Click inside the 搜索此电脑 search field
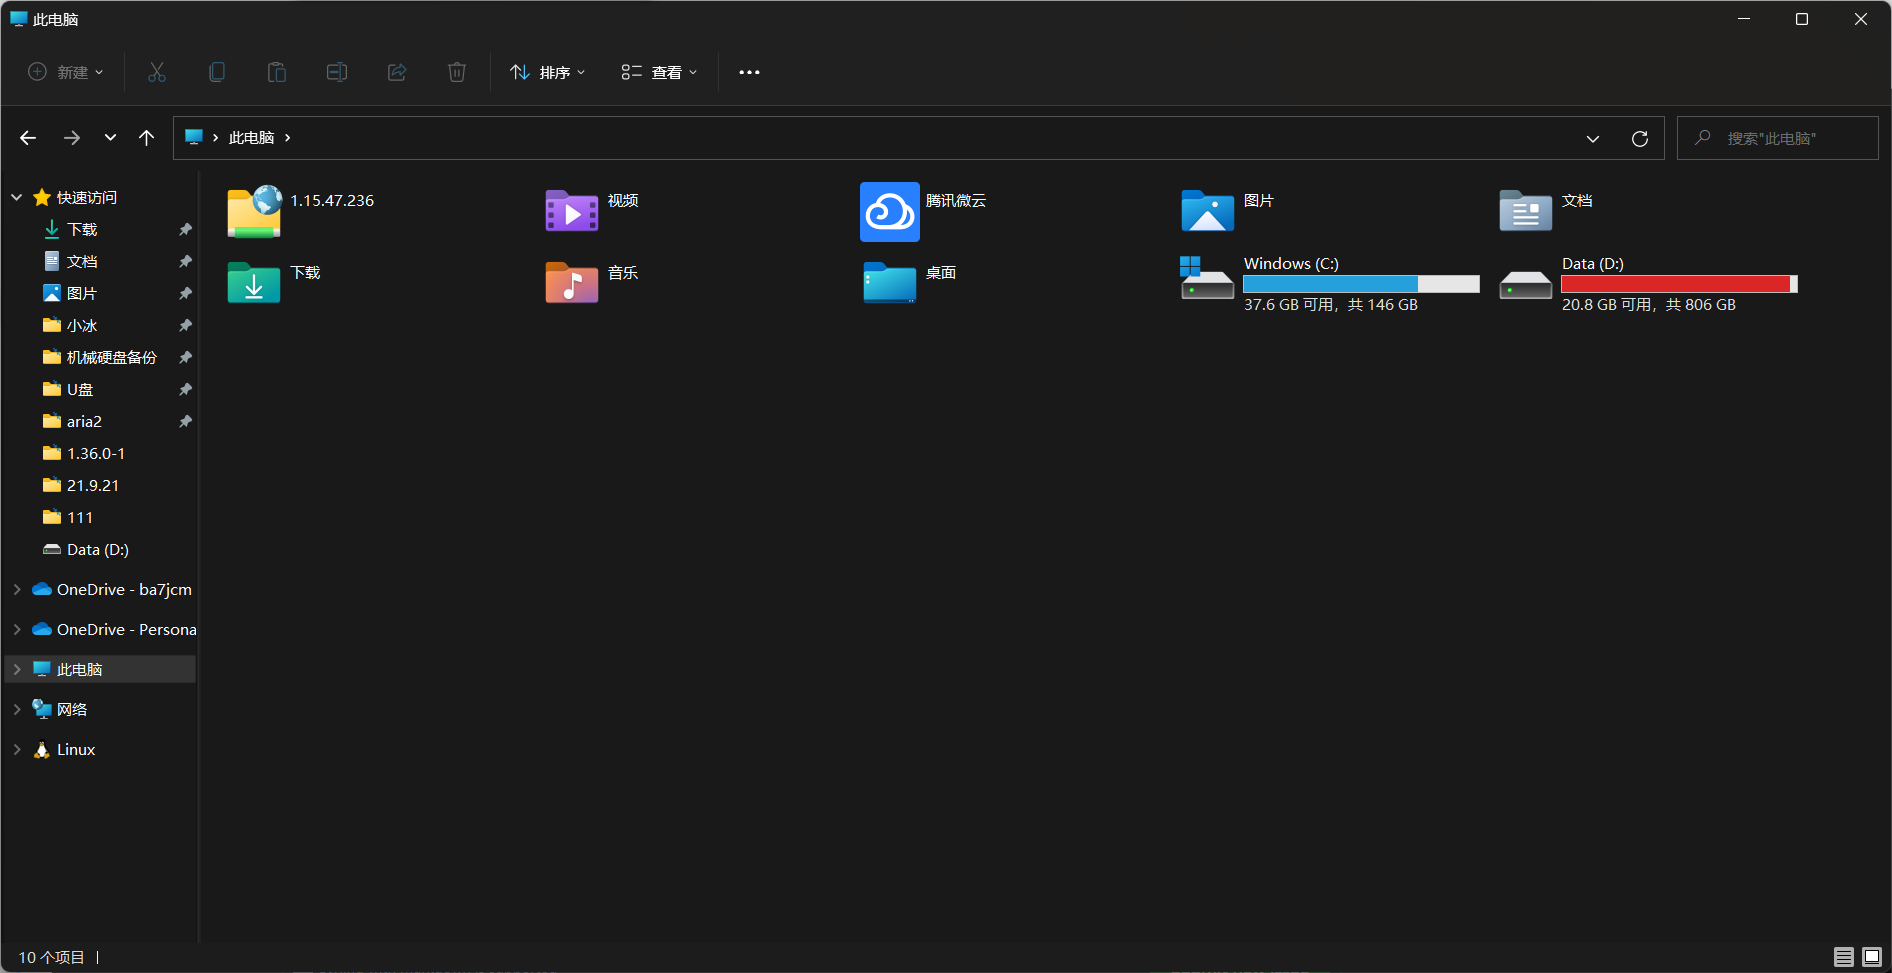1892x973 pixels. click(1778, 137)
